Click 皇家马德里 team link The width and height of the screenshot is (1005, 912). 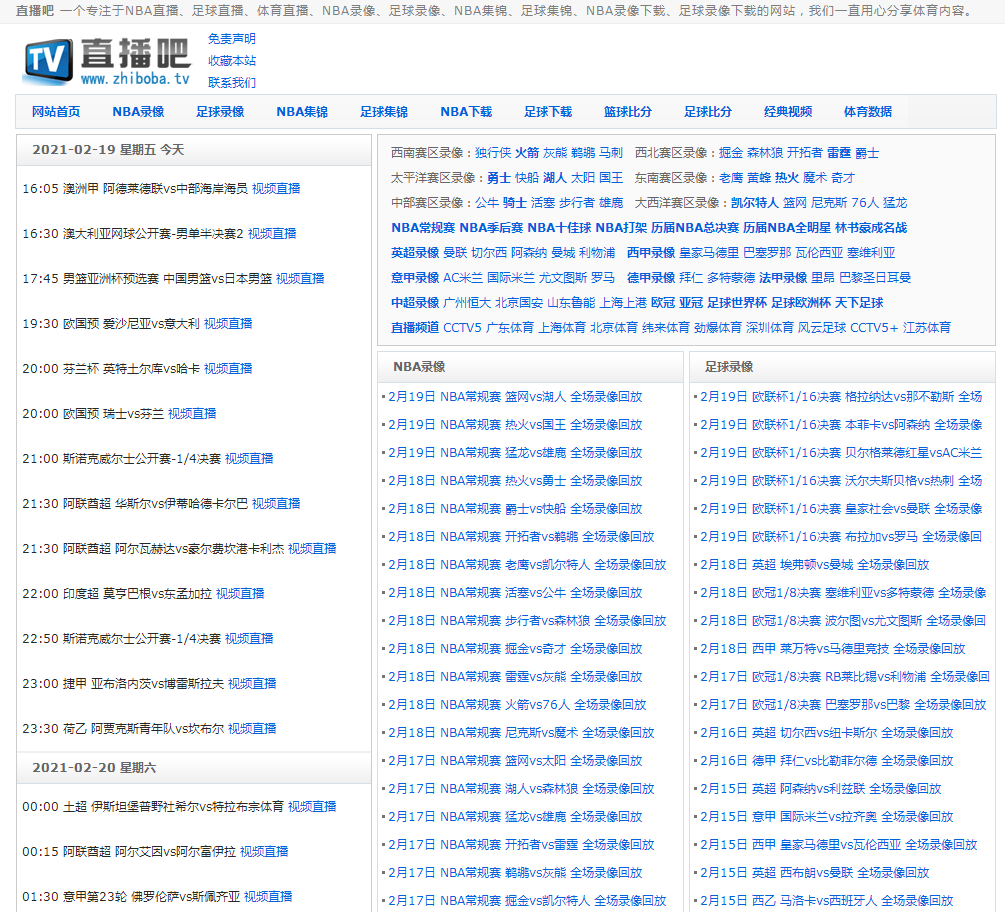click(709, 253)
